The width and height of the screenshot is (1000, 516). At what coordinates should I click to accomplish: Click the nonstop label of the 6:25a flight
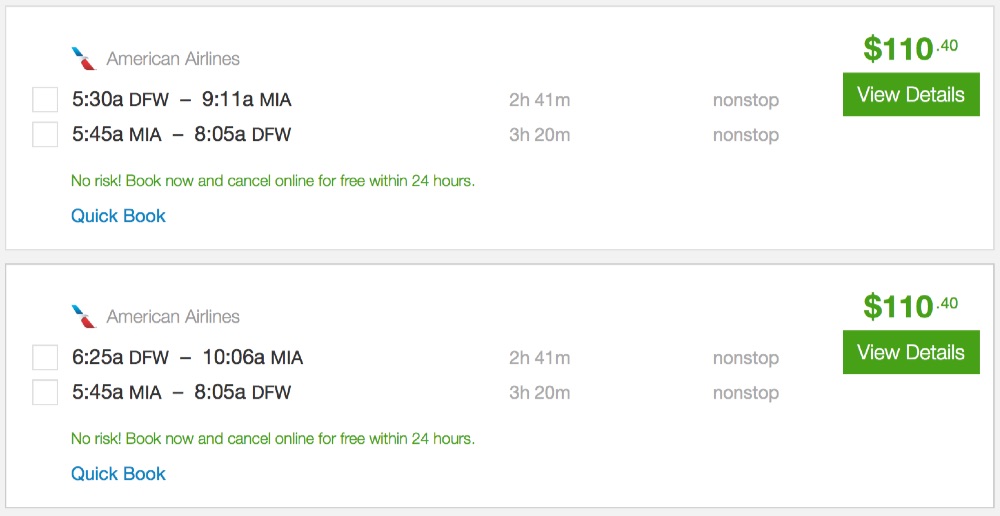tap(745, 358)
